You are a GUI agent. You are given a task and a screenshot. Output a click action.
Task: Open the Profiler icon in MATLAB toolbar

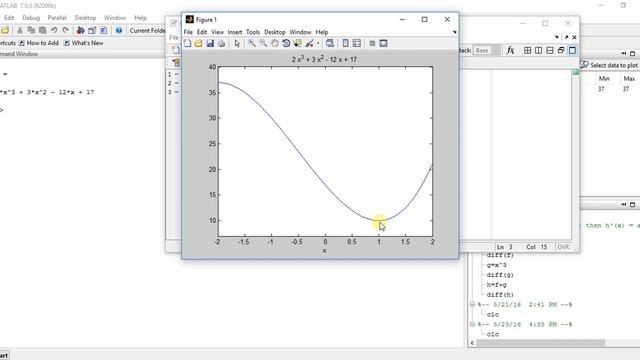(x=104, y=31)
